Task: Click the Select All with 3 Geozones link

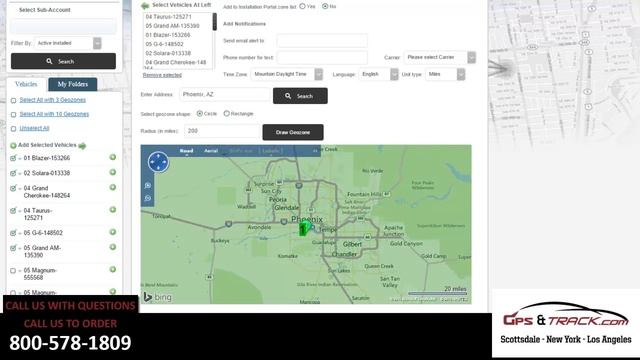Action: point(53,100)
